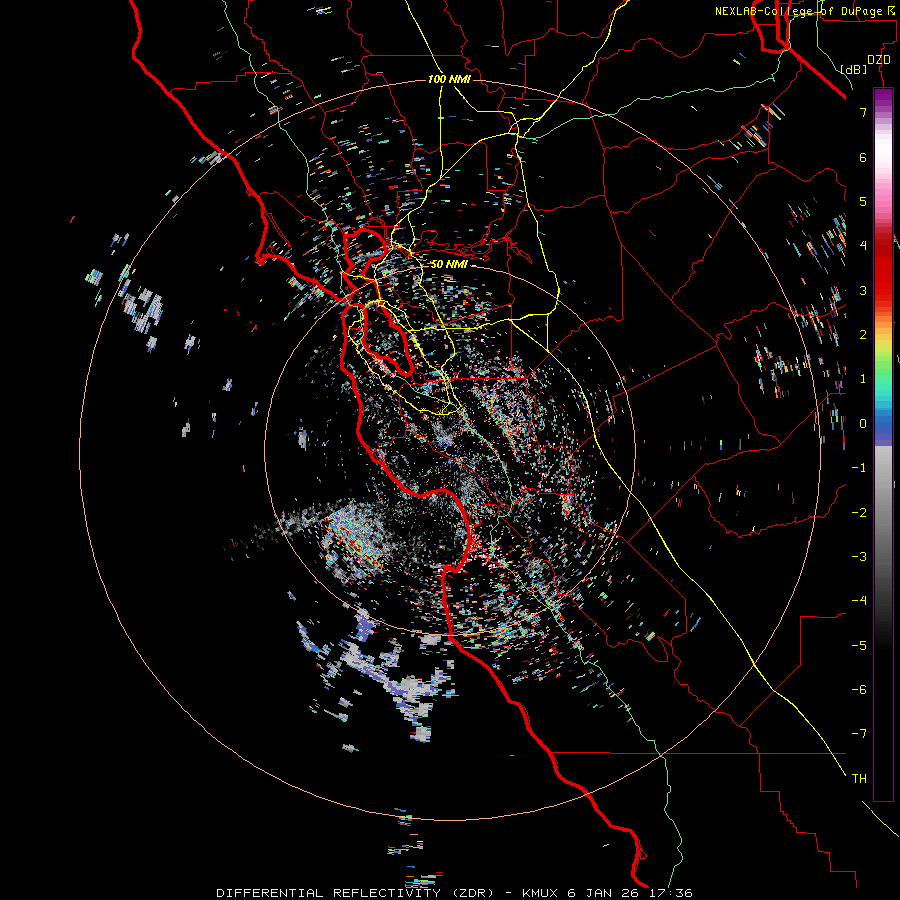Click the DZD product label
This screenshot has width=900, height=900.
pyautogui.click(x=879, y=60)
